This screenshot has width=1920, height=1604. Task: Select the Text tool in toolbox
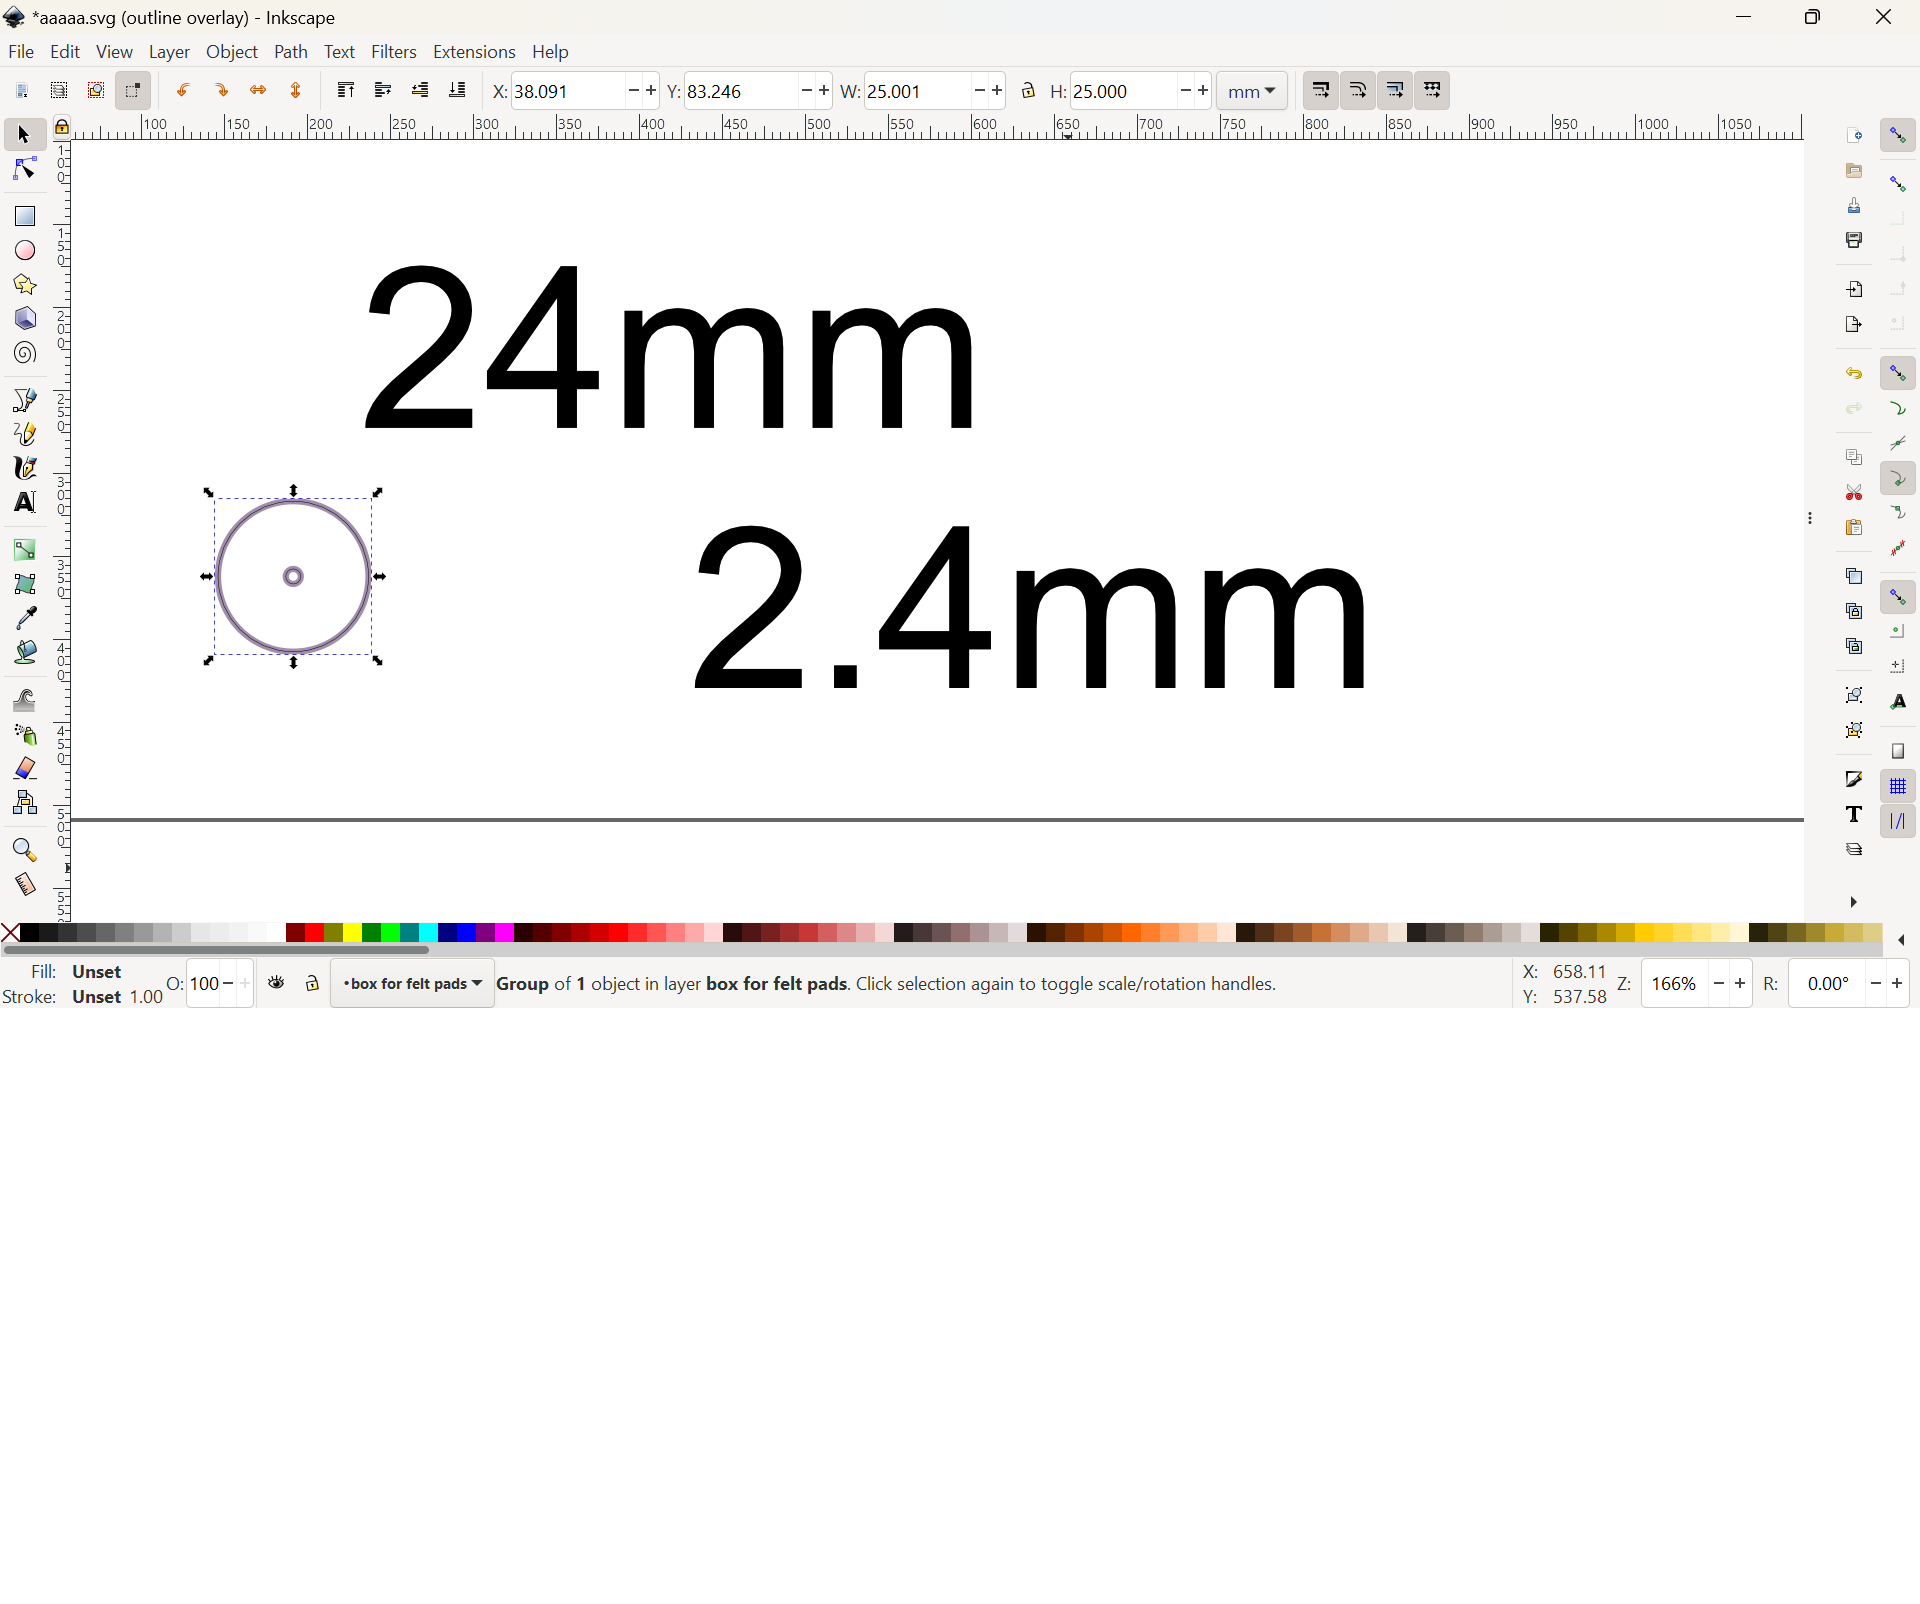(x=24, y=502)
